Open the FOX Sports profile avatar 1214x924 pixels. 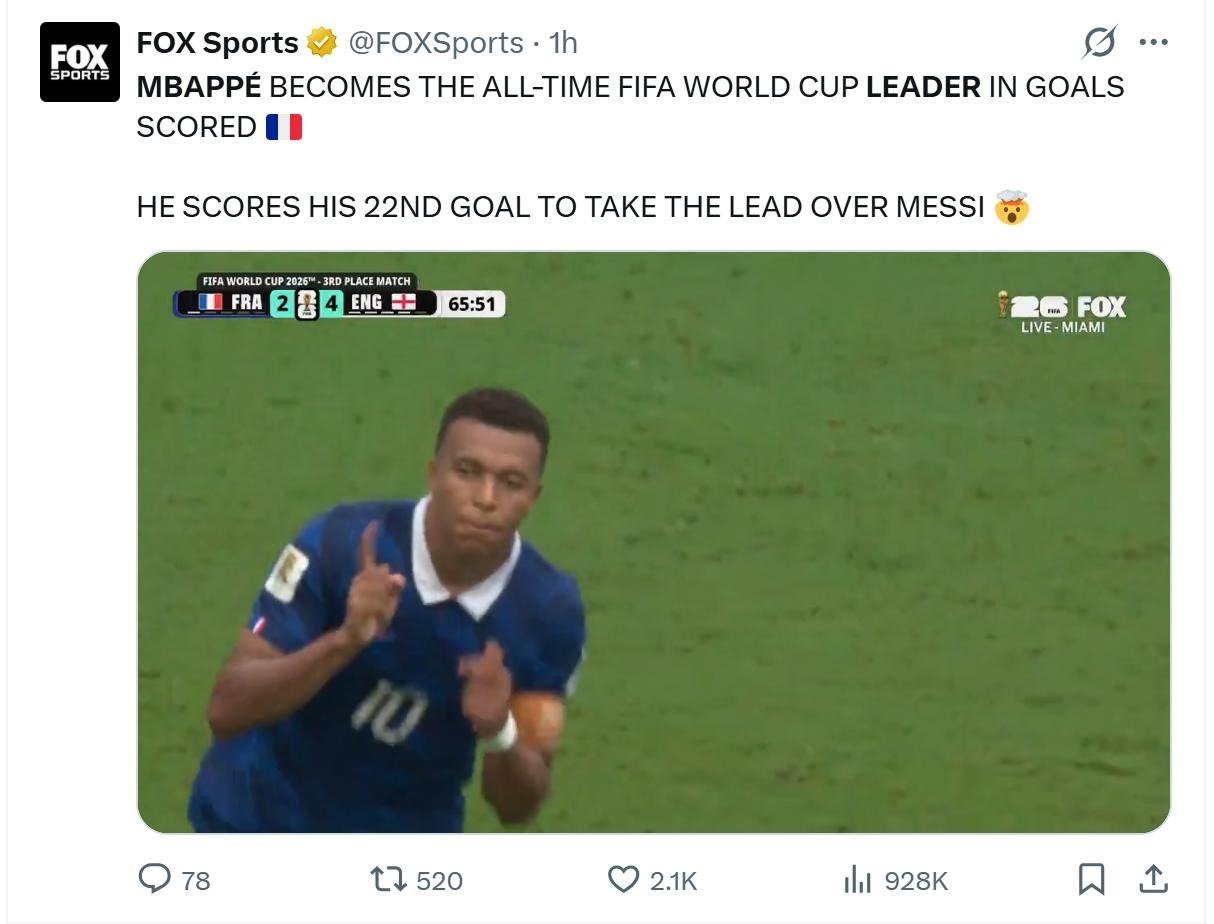pyautogui.click(x=80, y=62)
